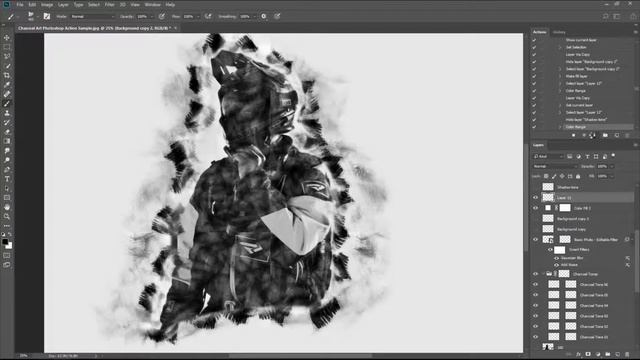Open the Image menu
This screenshot has width=640, height=360.
(x=47, y=4)
